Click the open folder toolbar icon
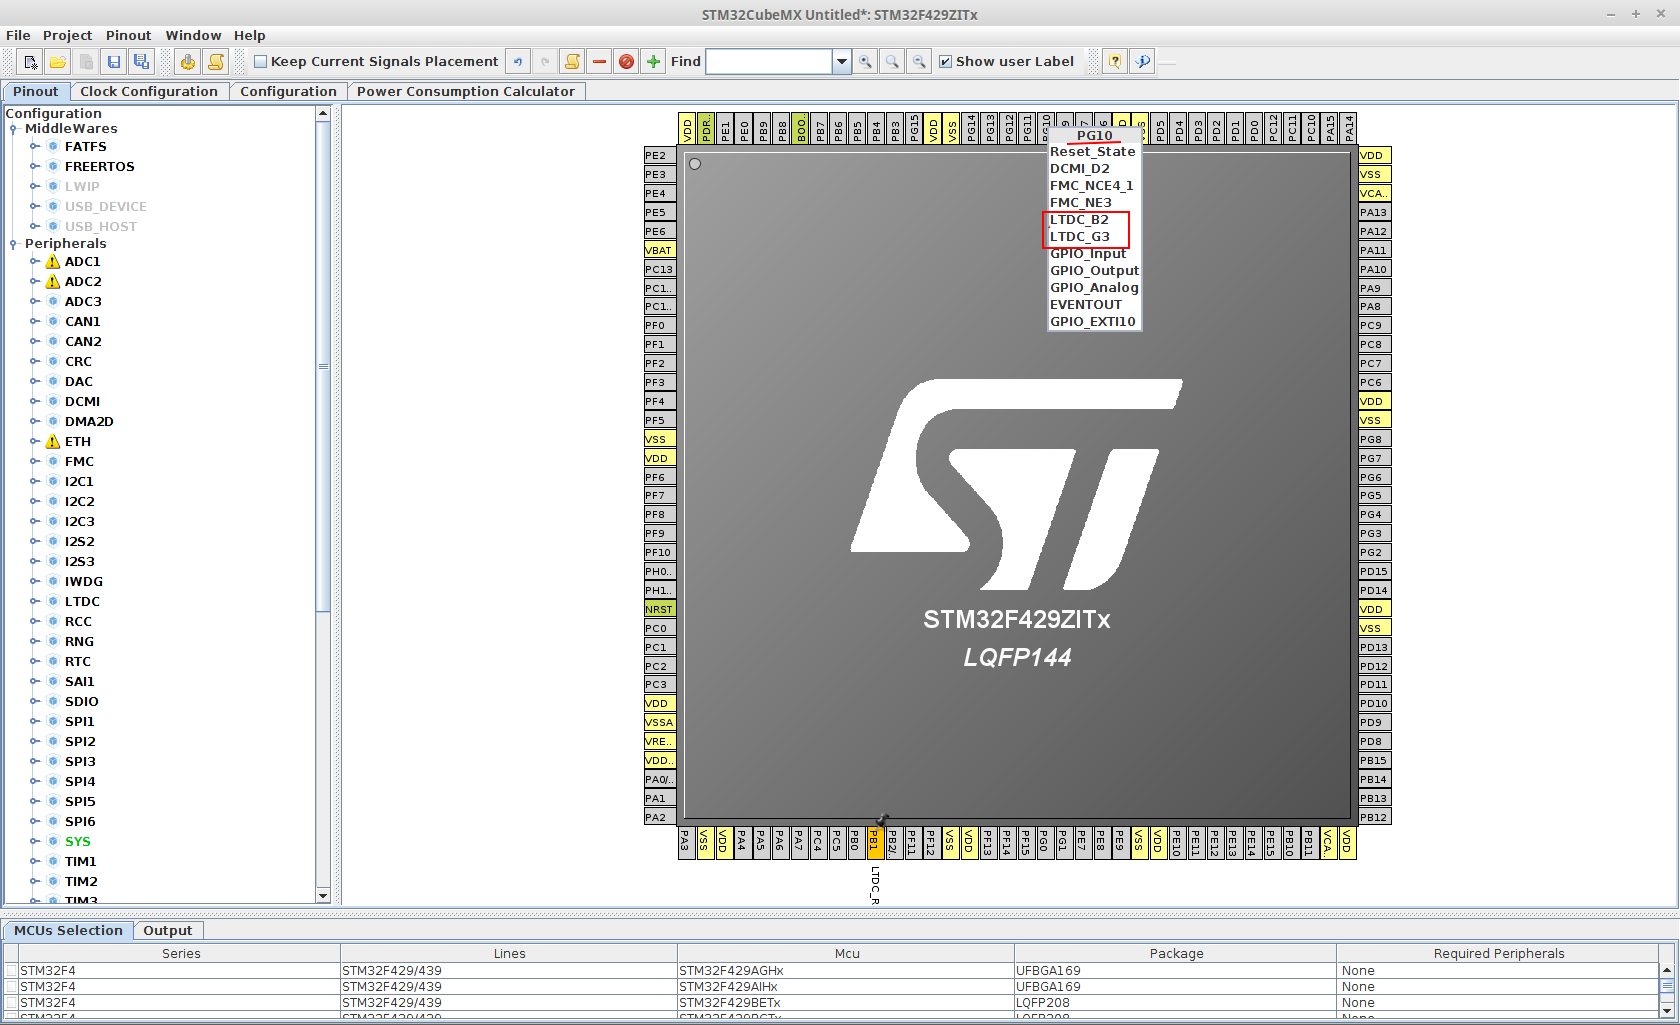1680x1025 pixels. (x=58, y=62)
